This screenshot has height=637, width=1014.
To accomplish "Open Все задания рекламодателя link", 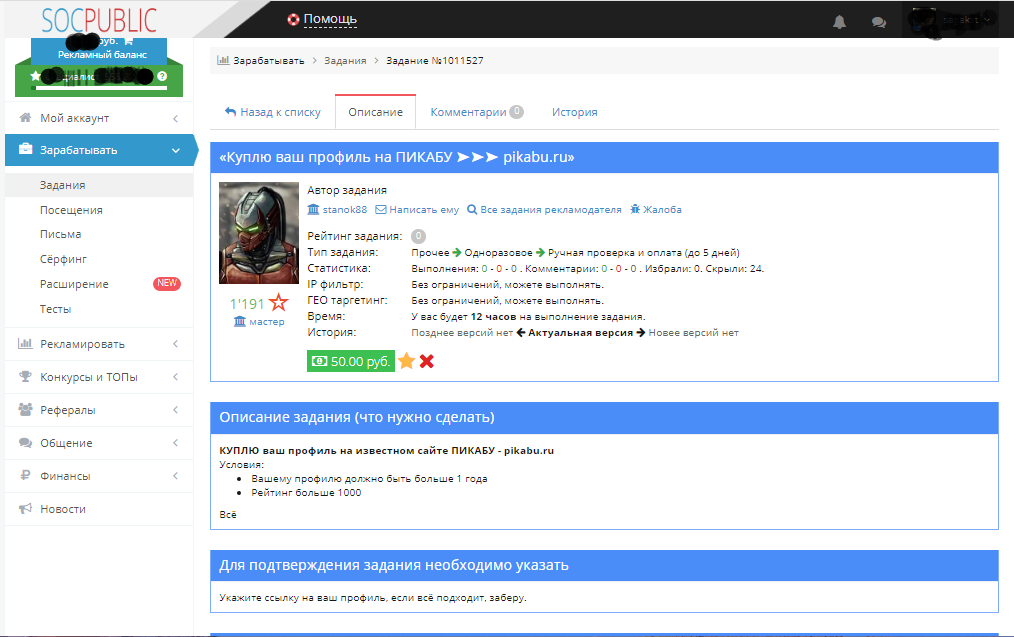I will pos(550,210).
